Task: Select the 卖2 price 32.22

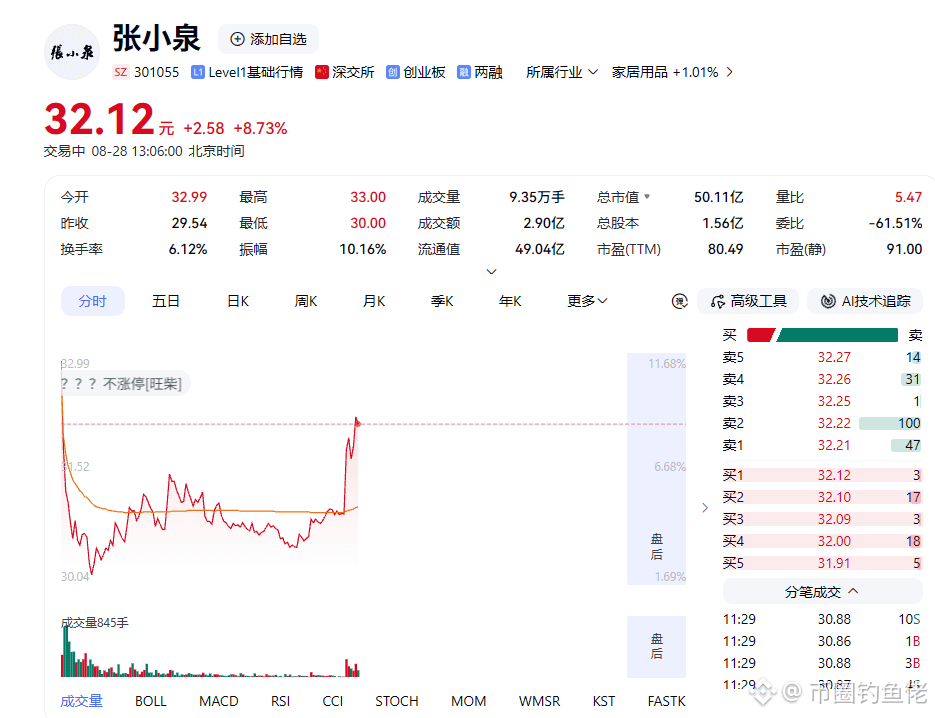Action: click(x=834, y=423)
